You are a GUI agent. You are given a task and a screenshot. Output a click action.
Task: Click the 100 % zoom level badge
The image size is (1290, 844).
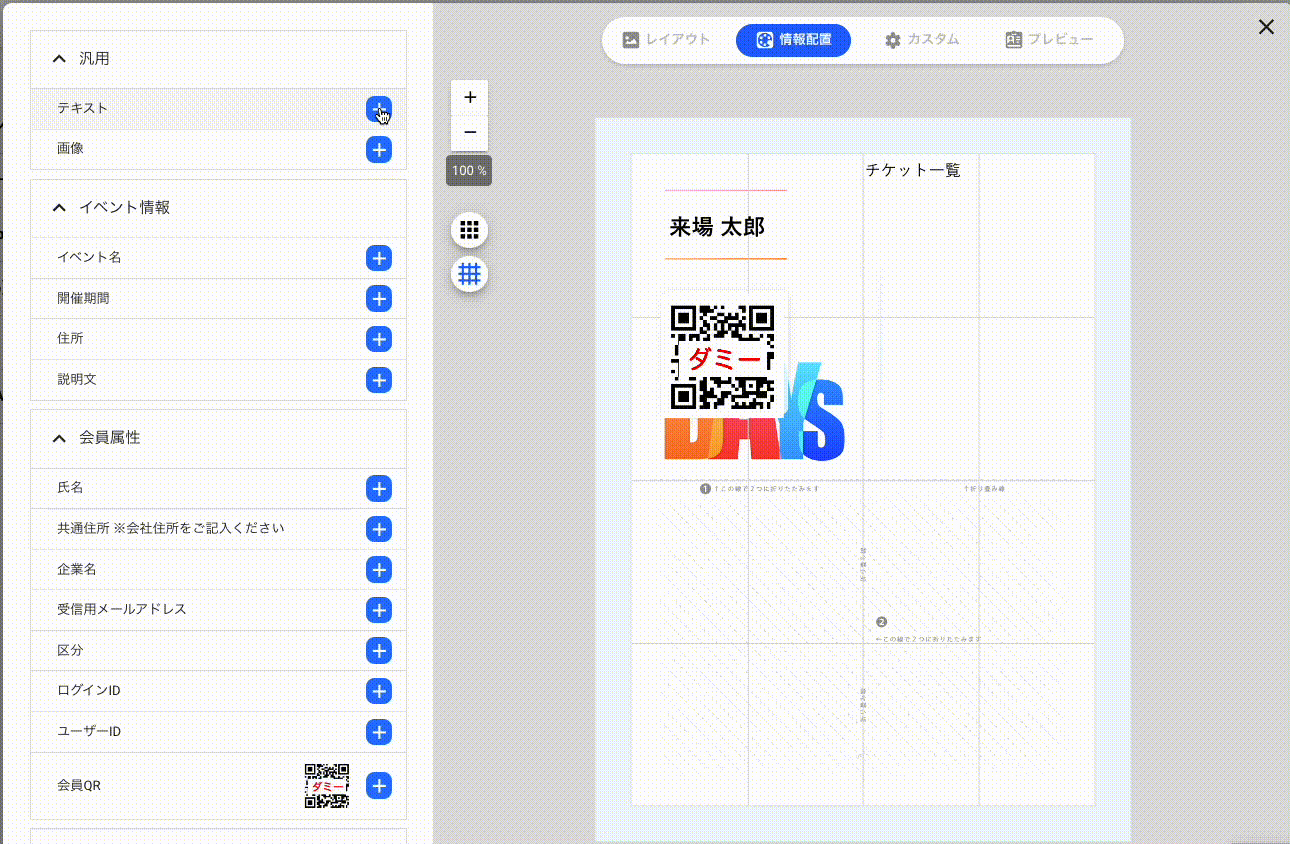(x=469, y=171)
